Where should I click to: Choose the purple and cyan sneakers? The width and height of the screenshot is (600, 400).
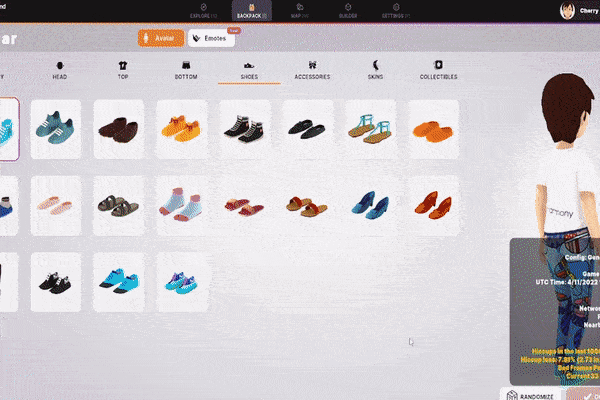click(182, 282)
